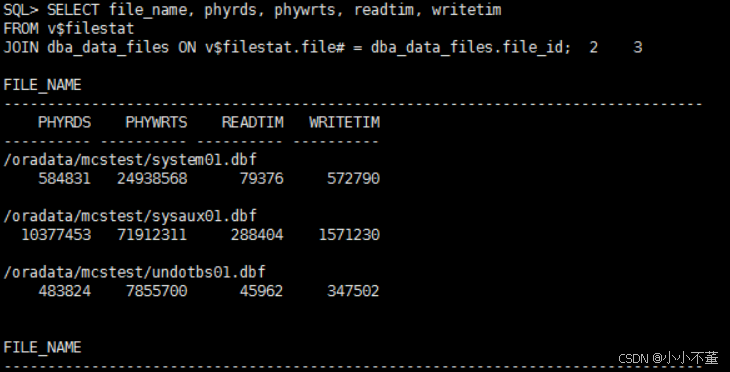Screen dimensions: 730x372
Task: Click the /oradata/mcstest/system01.dbf file path
Action: [130, 160]
